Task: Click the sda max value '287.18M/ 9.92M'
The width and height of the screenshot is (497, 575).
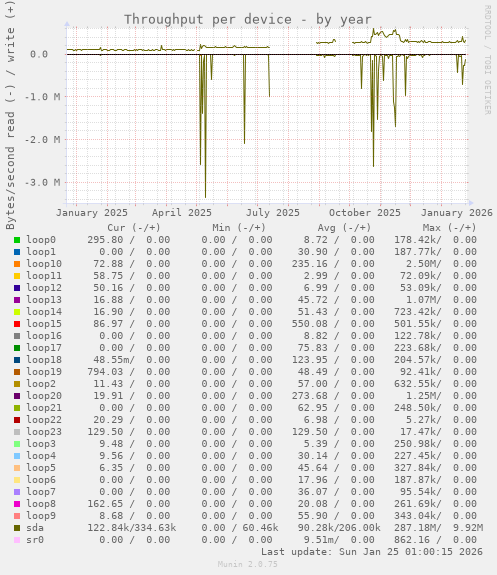Action: click(439, 528)
